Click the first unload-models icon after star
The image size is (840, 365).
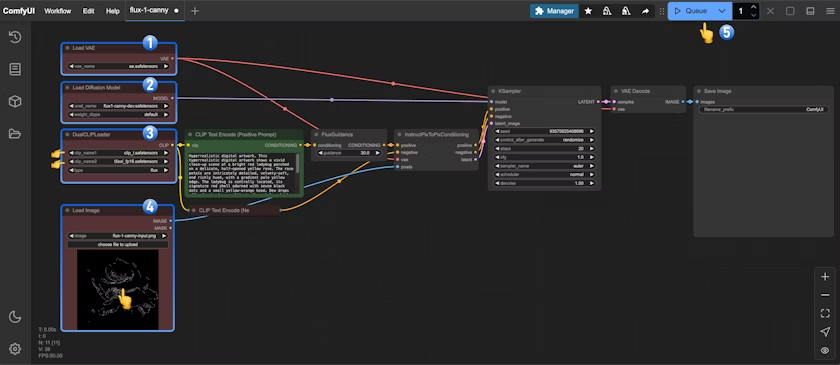pos(607,11)
